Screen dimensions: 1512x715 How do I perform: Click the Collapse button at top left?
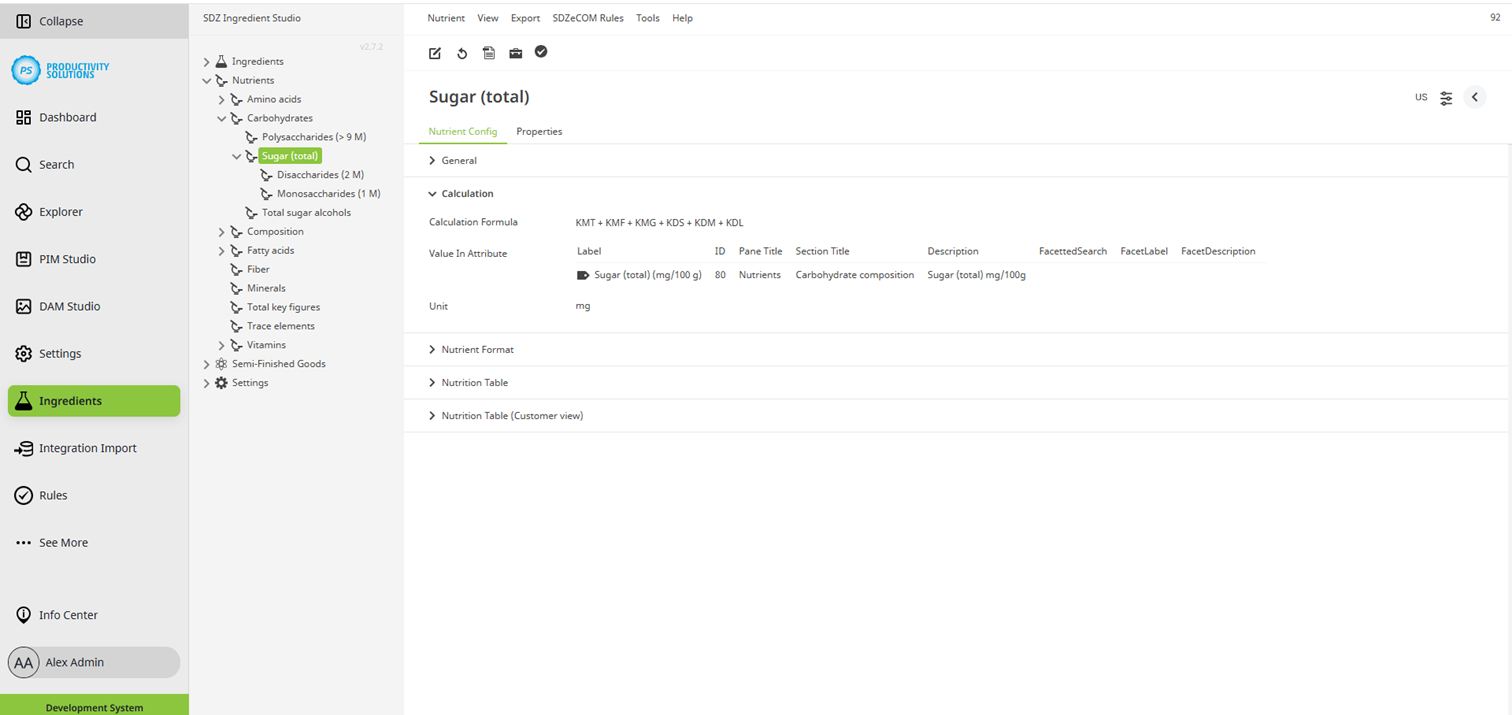[x=51, y=20]
